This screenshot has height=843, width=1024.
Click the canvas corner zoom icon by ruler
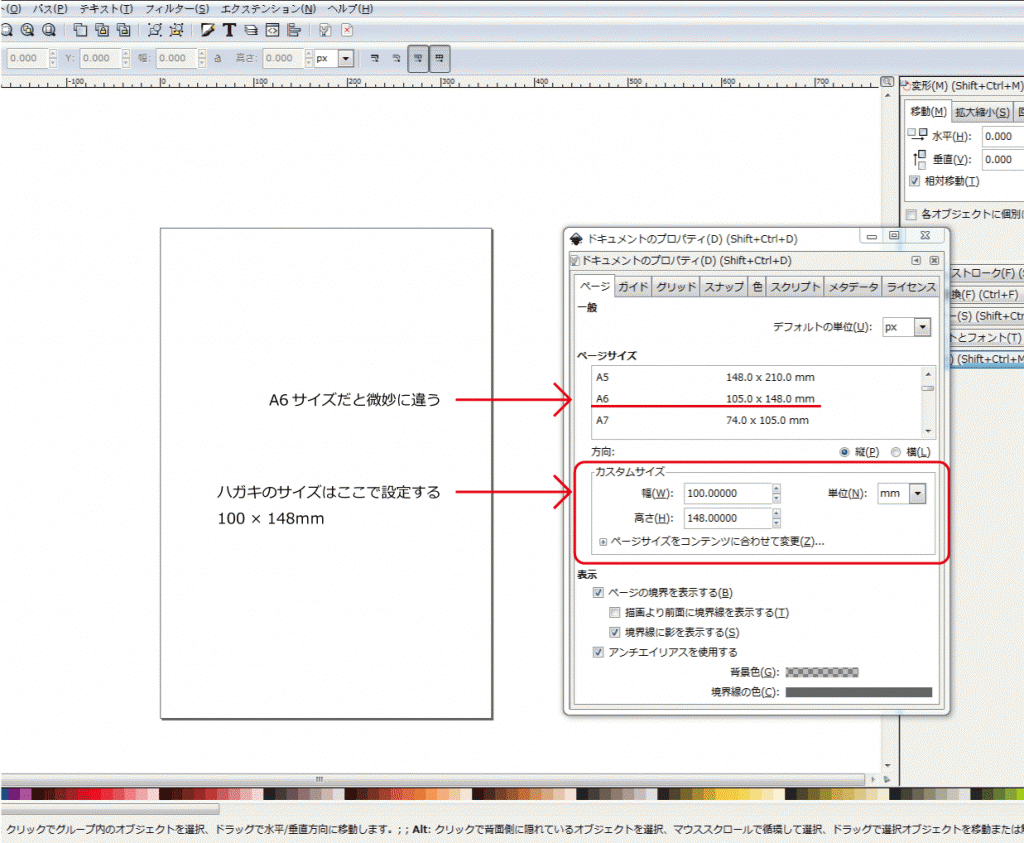point(887,82)
